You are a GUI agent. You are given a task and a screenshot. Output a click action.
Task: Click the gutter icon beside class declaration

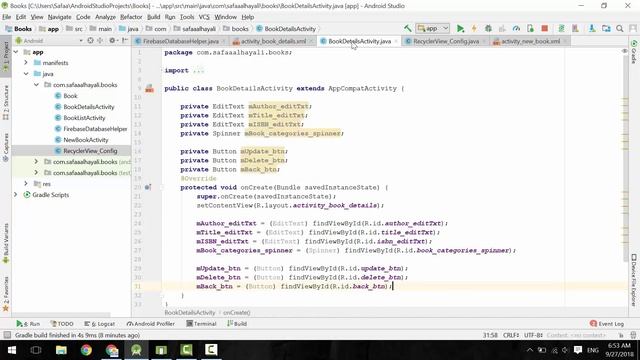coord(149,88)
